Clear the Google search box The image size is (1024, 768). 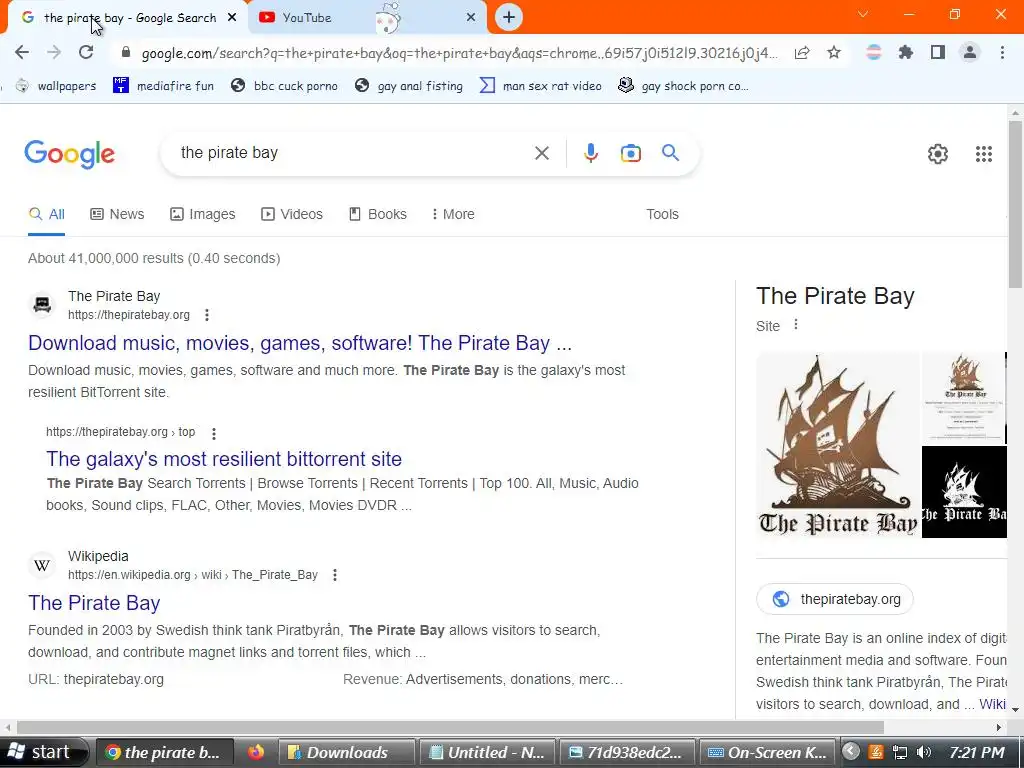tap(541, 153)
